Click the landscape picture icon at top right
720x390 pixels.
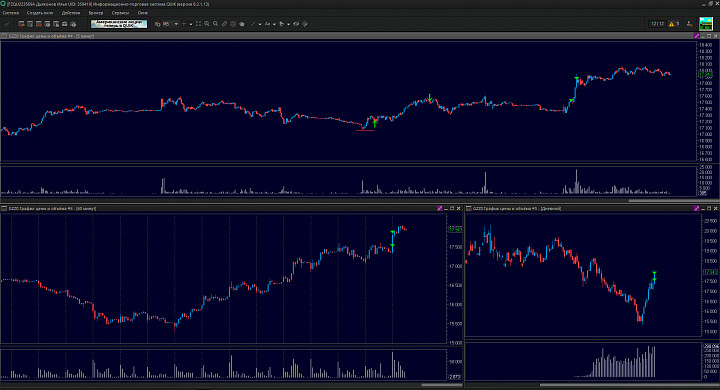[x=706, y=24]
